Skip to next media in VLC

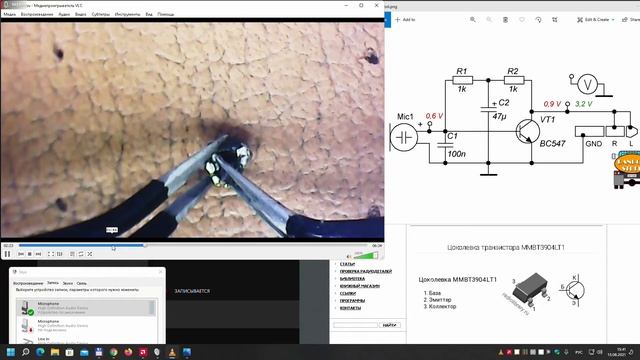point(38,254)
